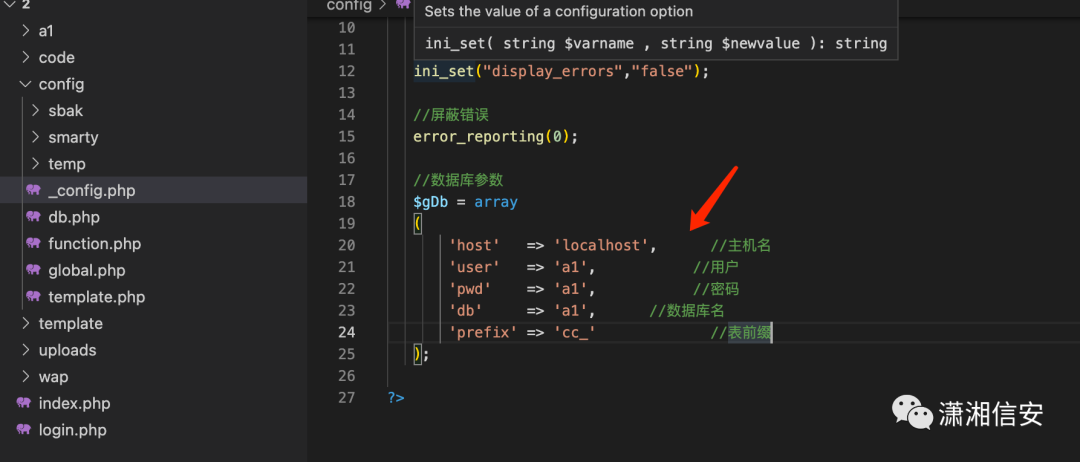Select the uploads folder label
This screenshot has width=1080, height=462.
(x=68, y=350)
